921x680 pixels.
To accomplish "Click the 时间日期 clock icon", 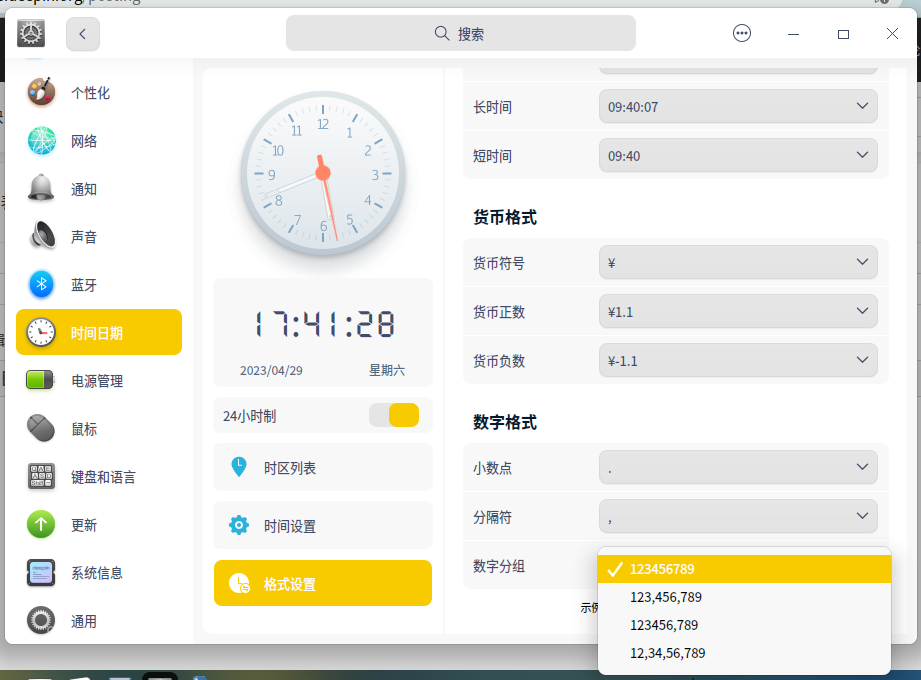I will pos(41,332).
